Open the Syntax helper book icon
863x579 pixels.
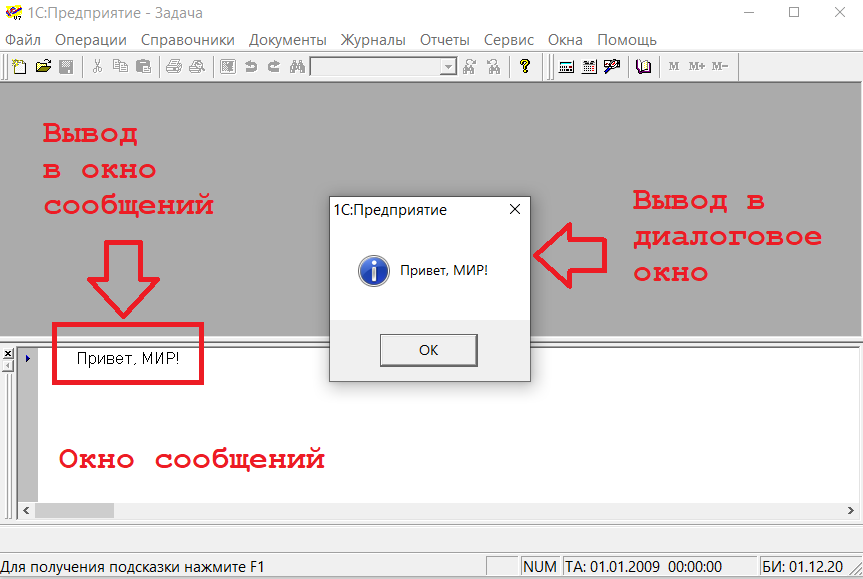[x=643, y=67]
